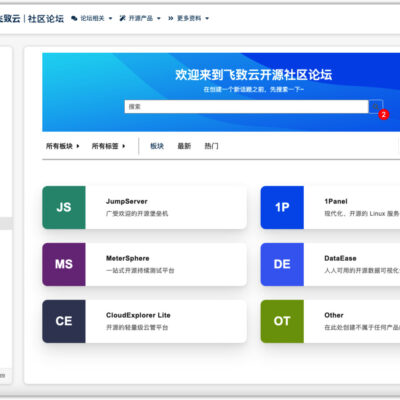The height and width of the screenshot is (400, 400).
Task: Switch to the 板块 tab
Action: coord(157,146)
